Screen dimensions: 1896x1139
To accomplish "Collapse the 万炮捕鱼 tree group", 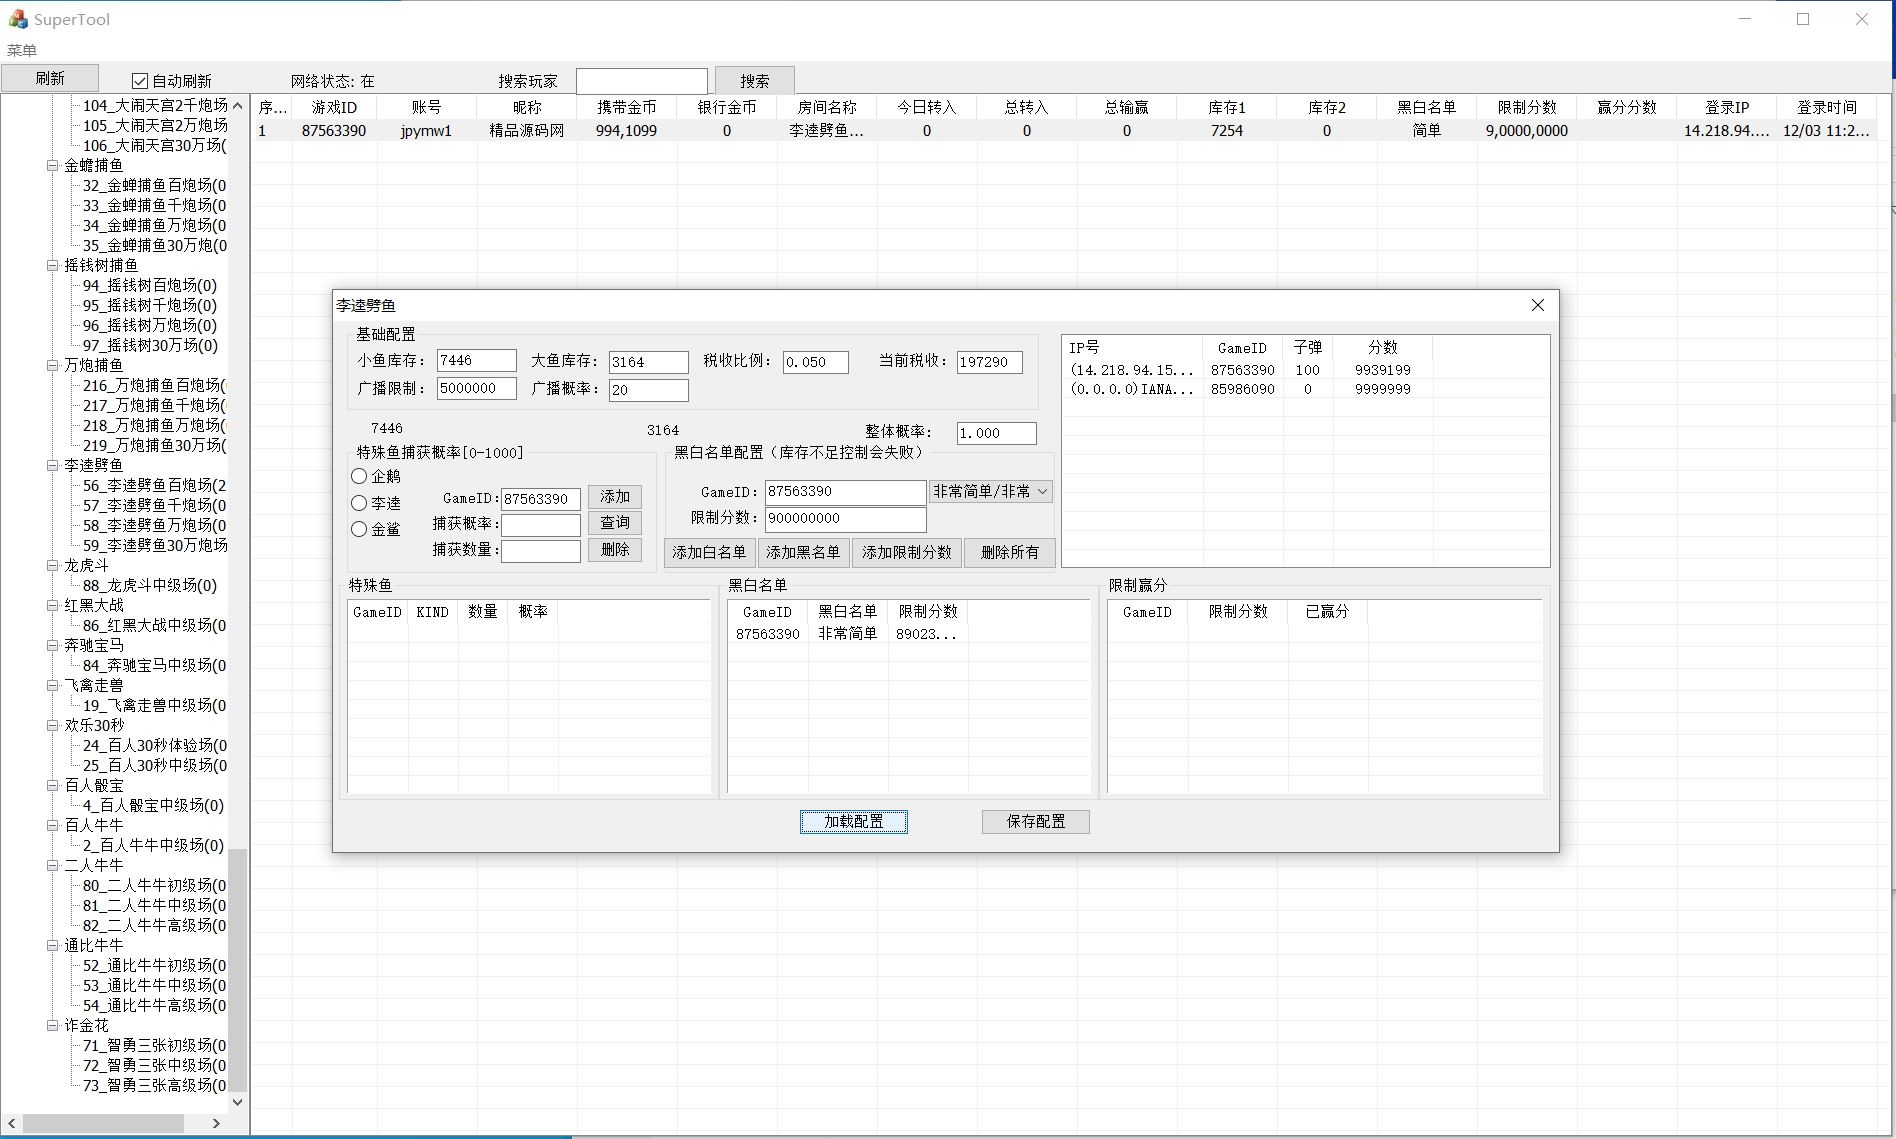I will 53,366.
